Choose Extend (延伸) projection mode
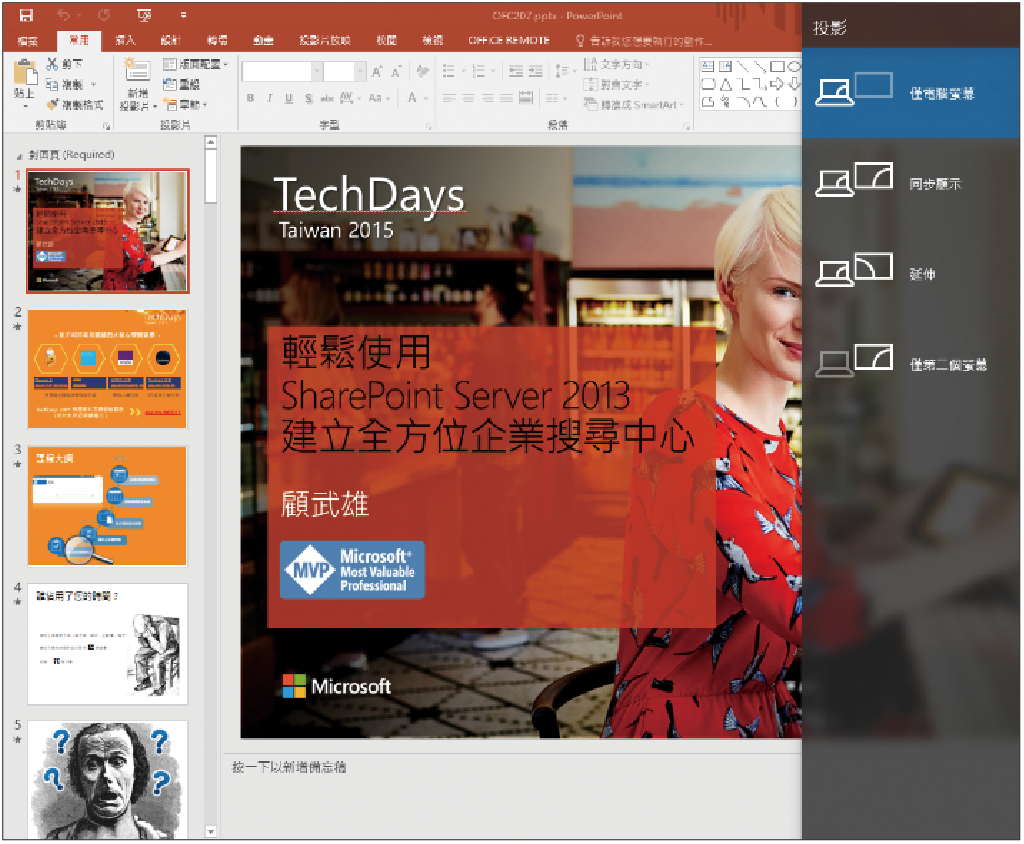1024x844 pixels. click(x=911, y=273)
